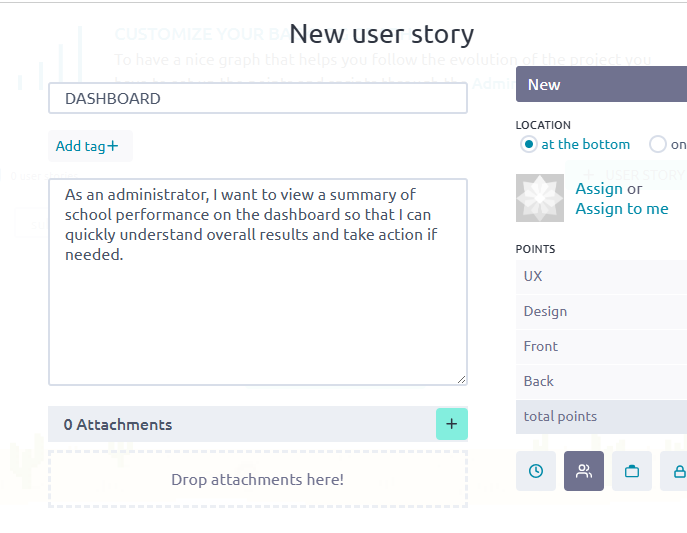The image size is (687, 533).
Task: Toggle the team requirement people icon
Action: coord(584,471)
